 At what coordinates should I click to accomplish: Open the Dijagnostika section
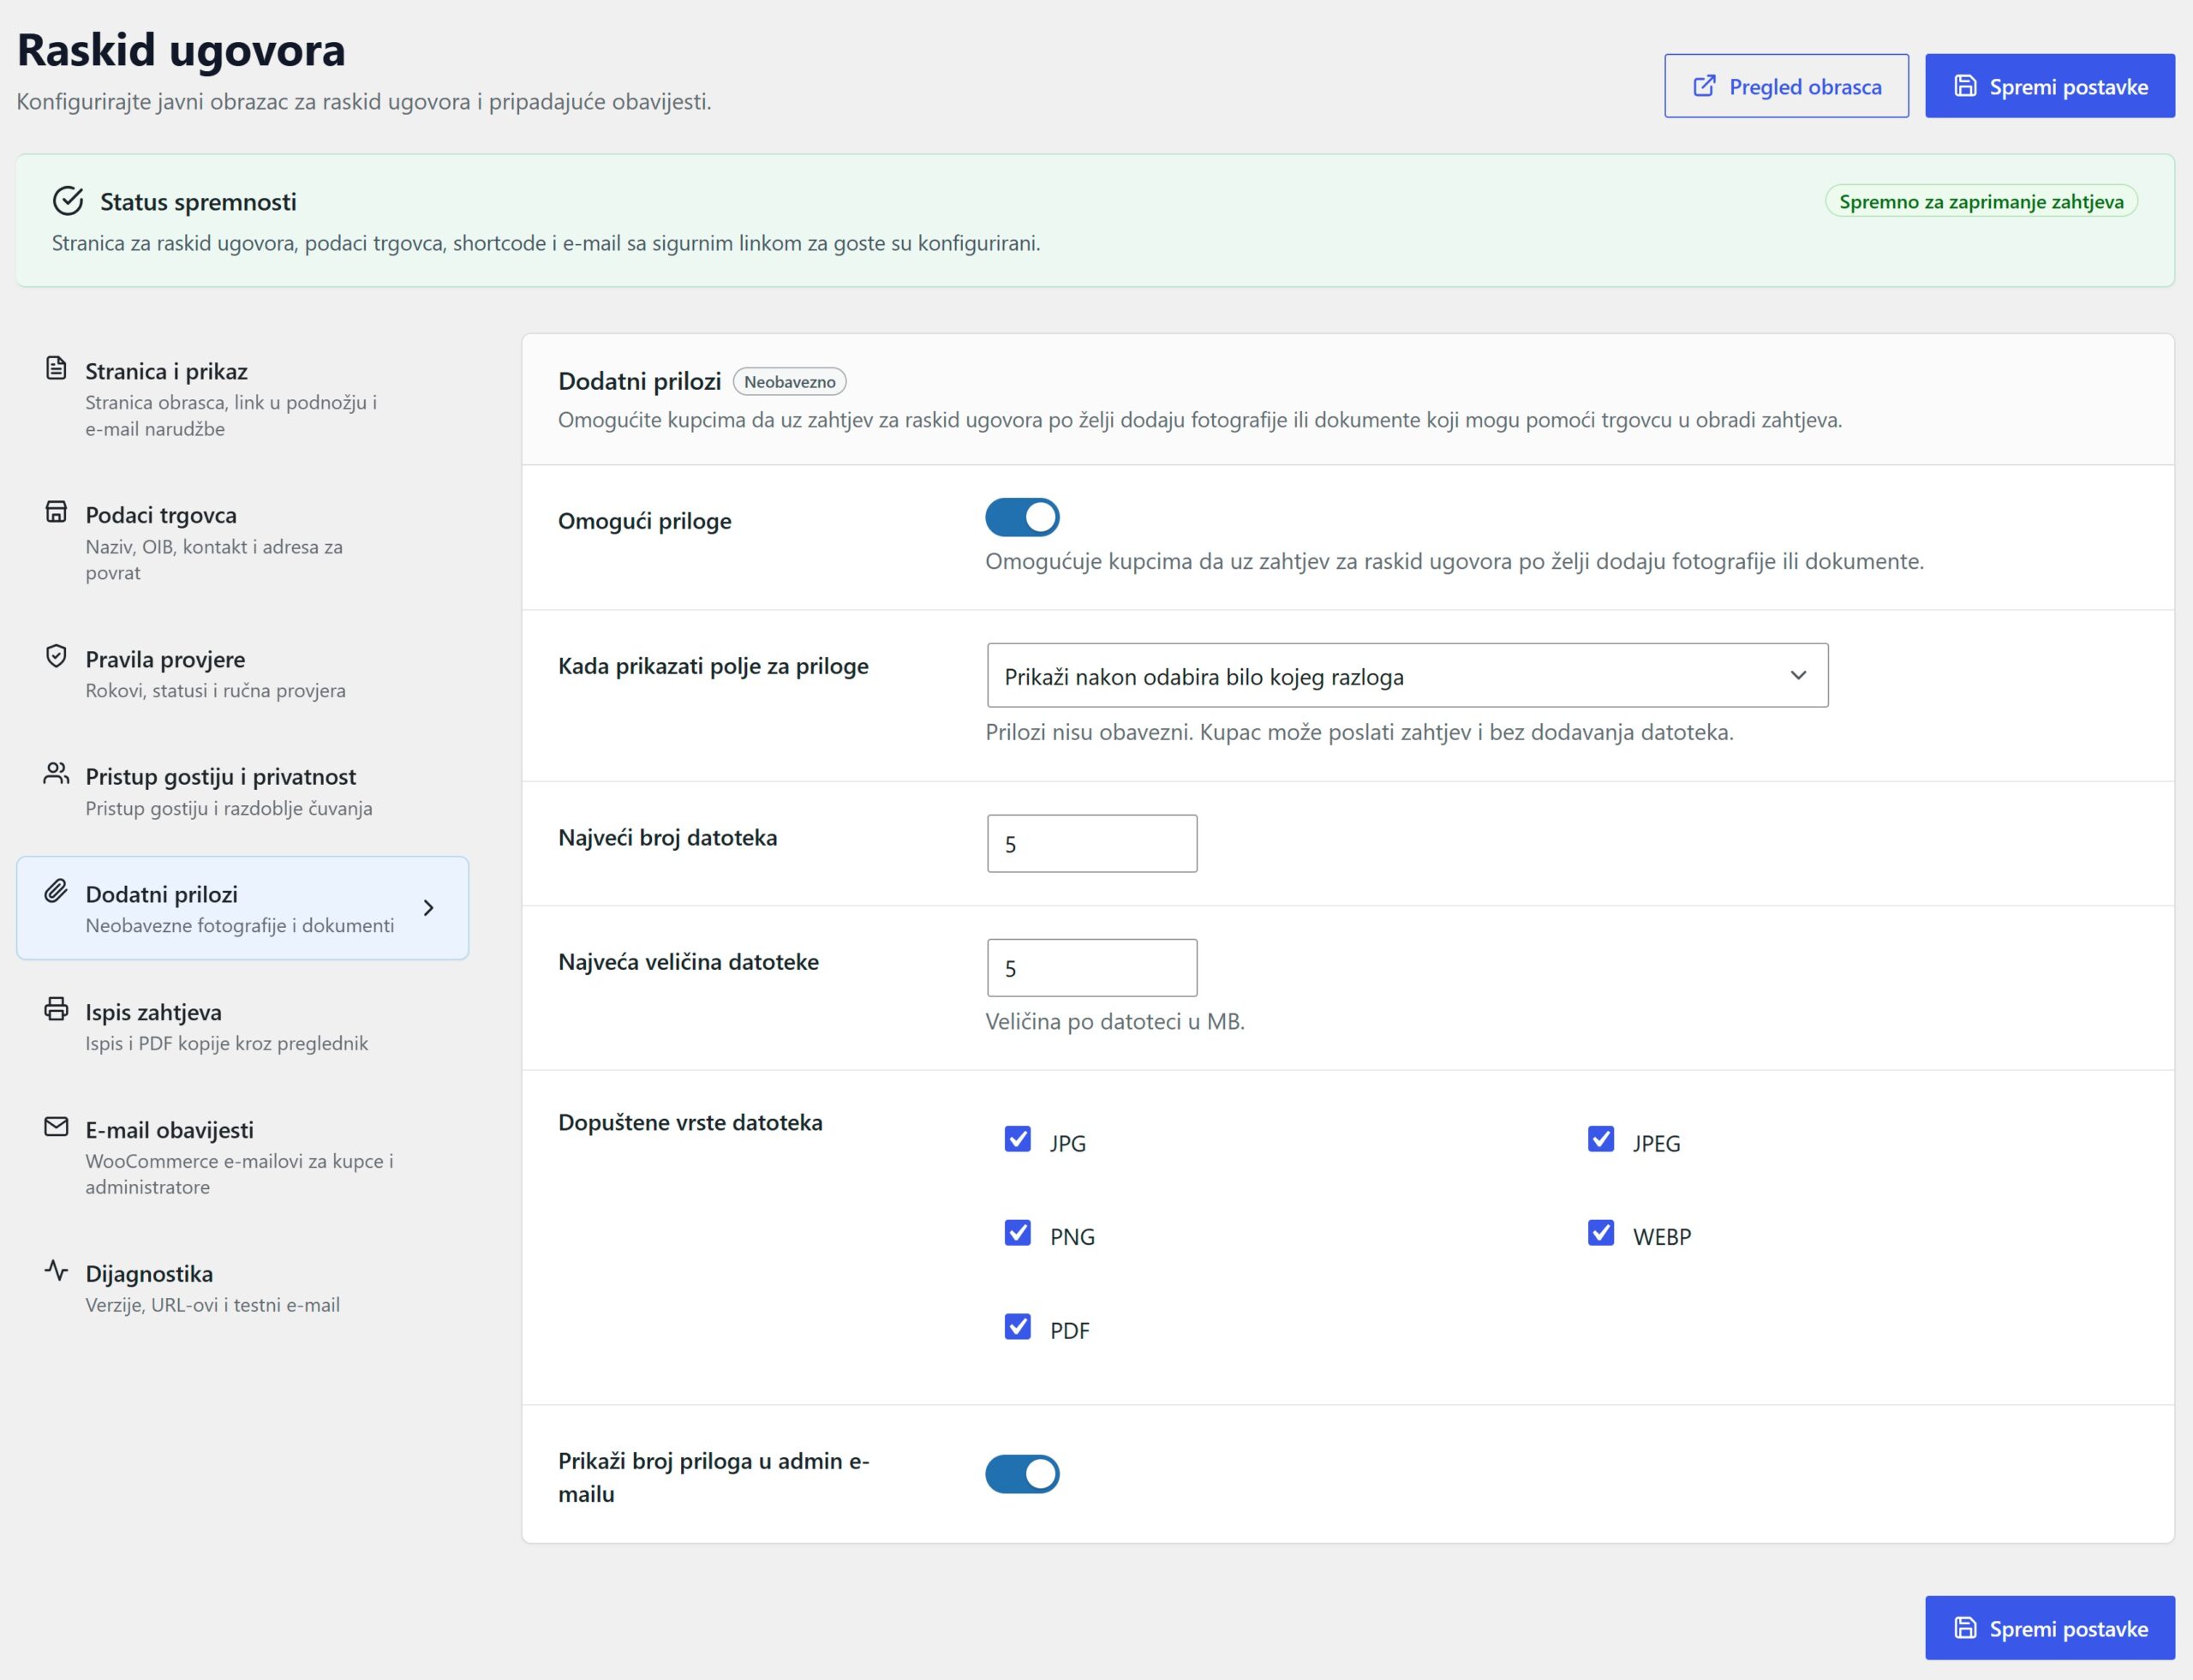pos(242,1288)
